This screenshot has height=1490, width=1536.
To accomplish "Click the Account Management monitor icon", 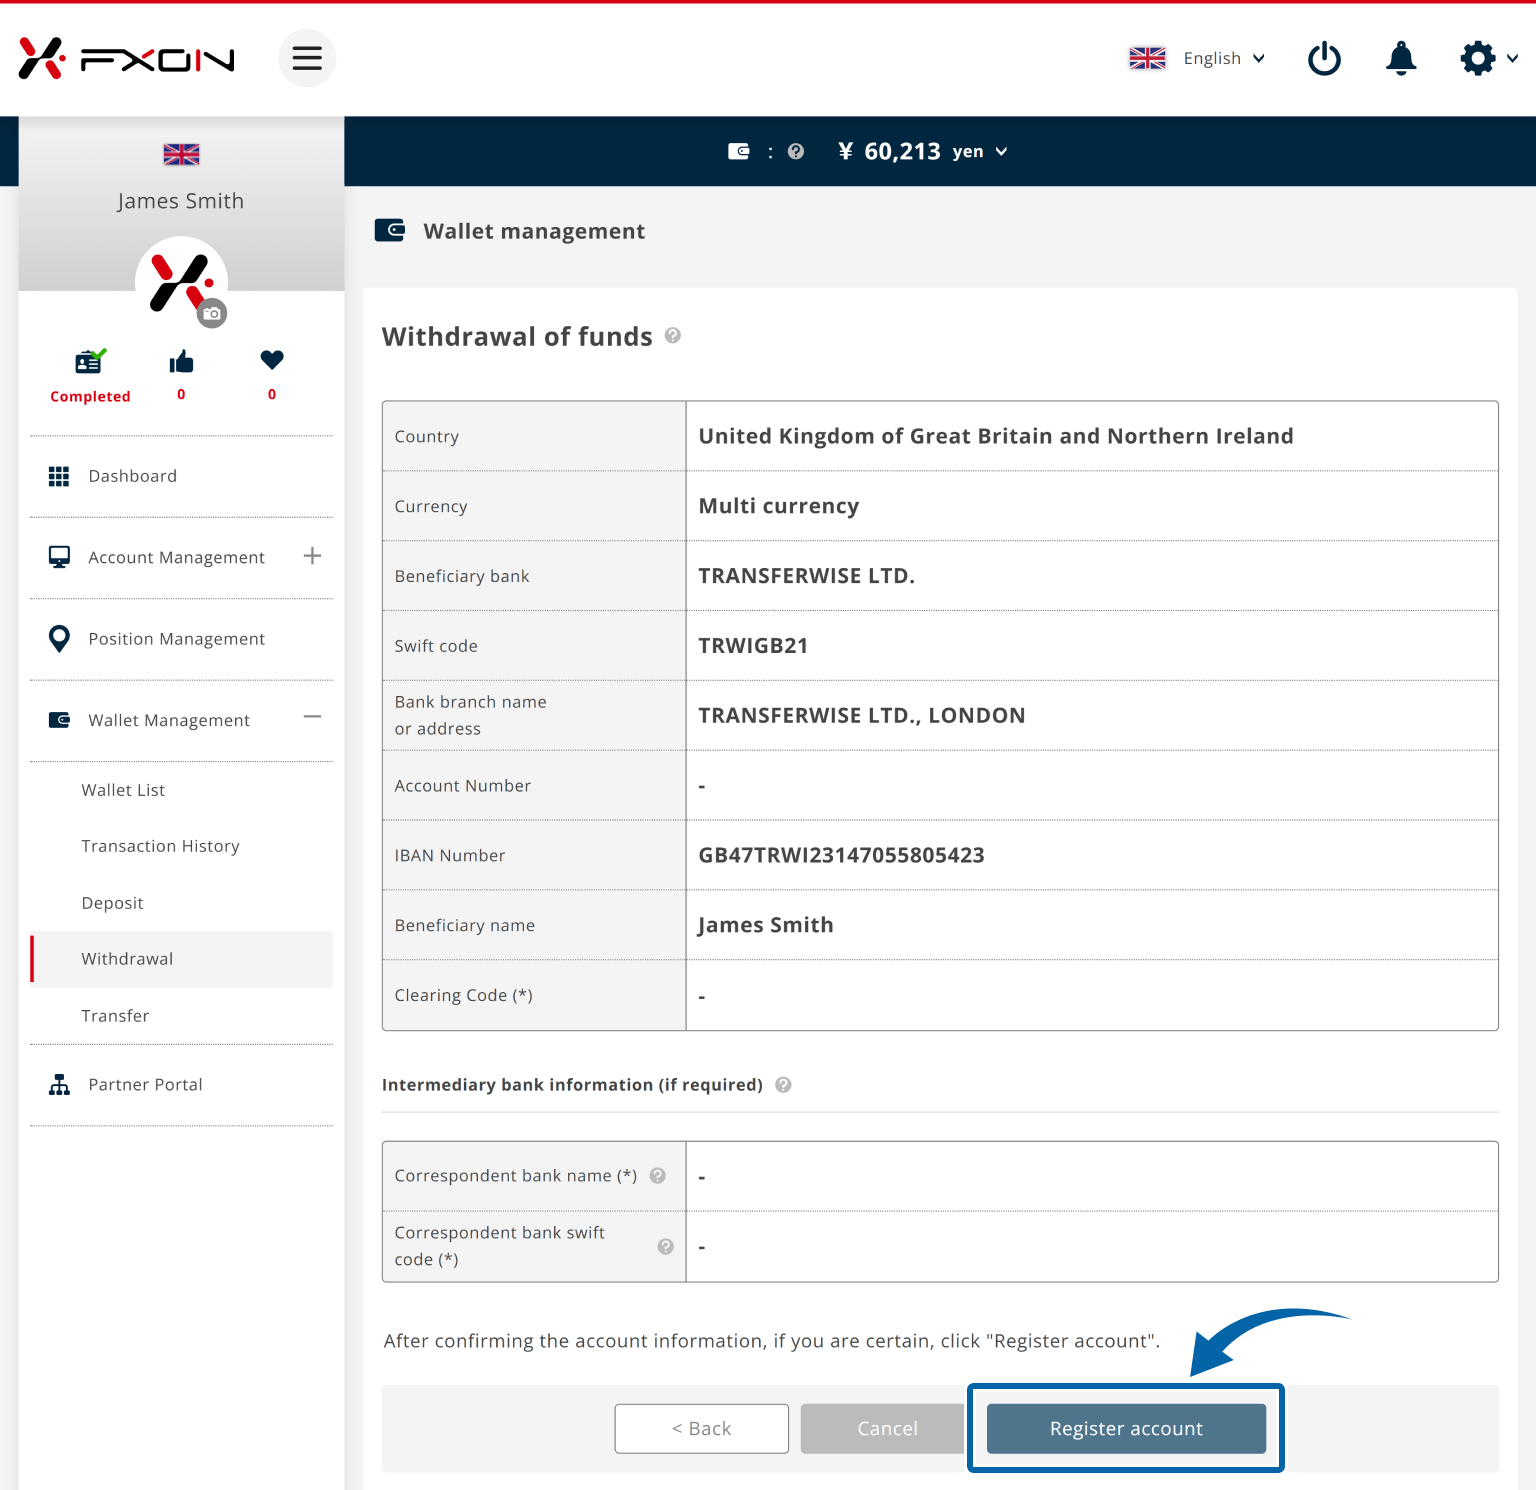I will coord(59,557).
